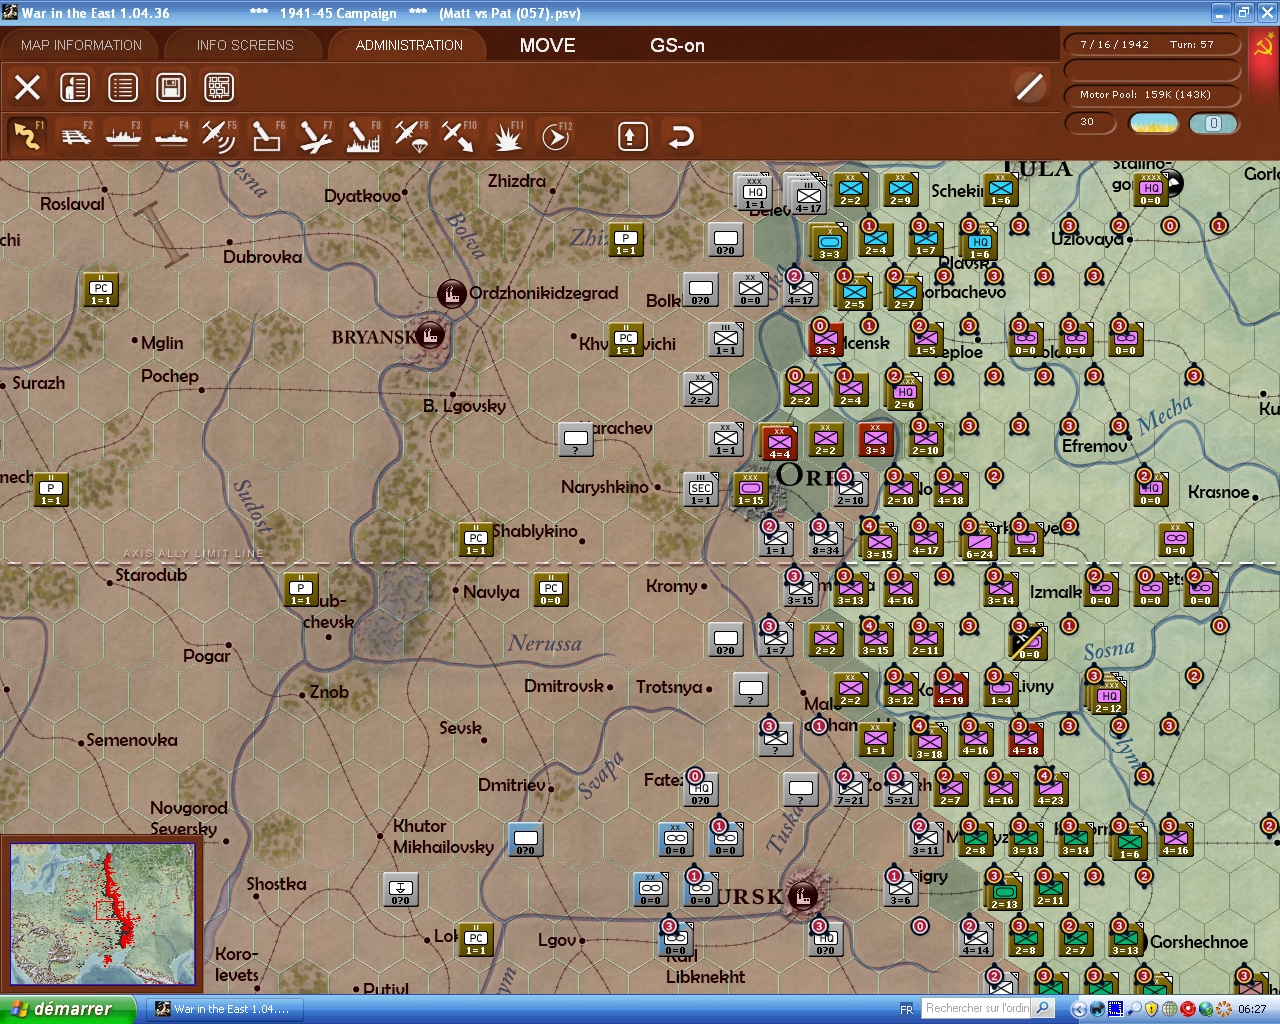Select the F1 move mode icon
Screen dimensions: 1280x1024
coord(27,136)
